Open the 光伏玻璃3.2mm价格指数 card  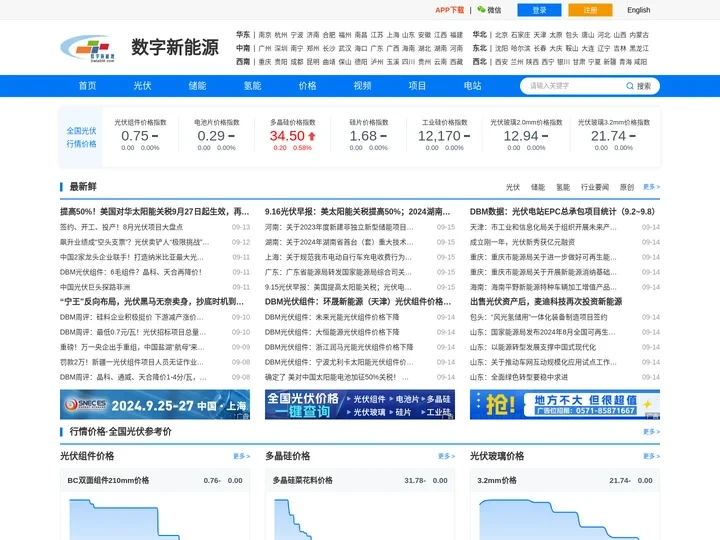[x=613, y=135]
